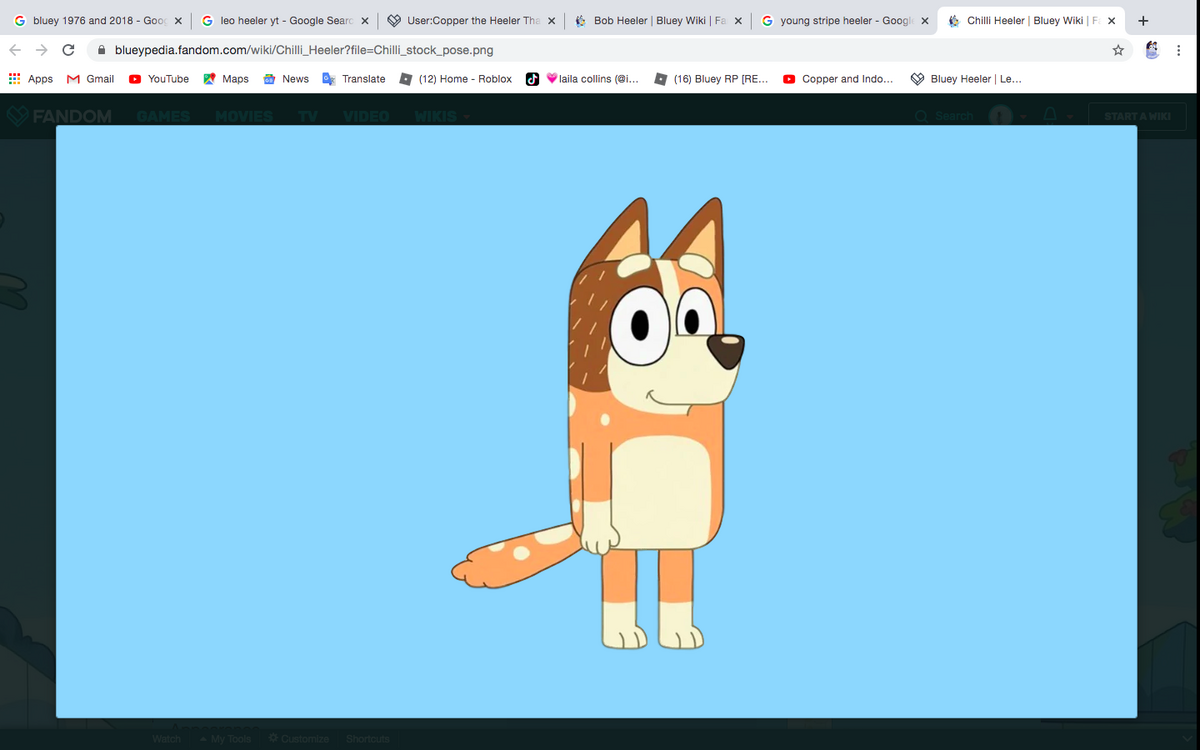Click the padlock site info icon
Screen dimensions: 1200x750
[x=102, y=50]
